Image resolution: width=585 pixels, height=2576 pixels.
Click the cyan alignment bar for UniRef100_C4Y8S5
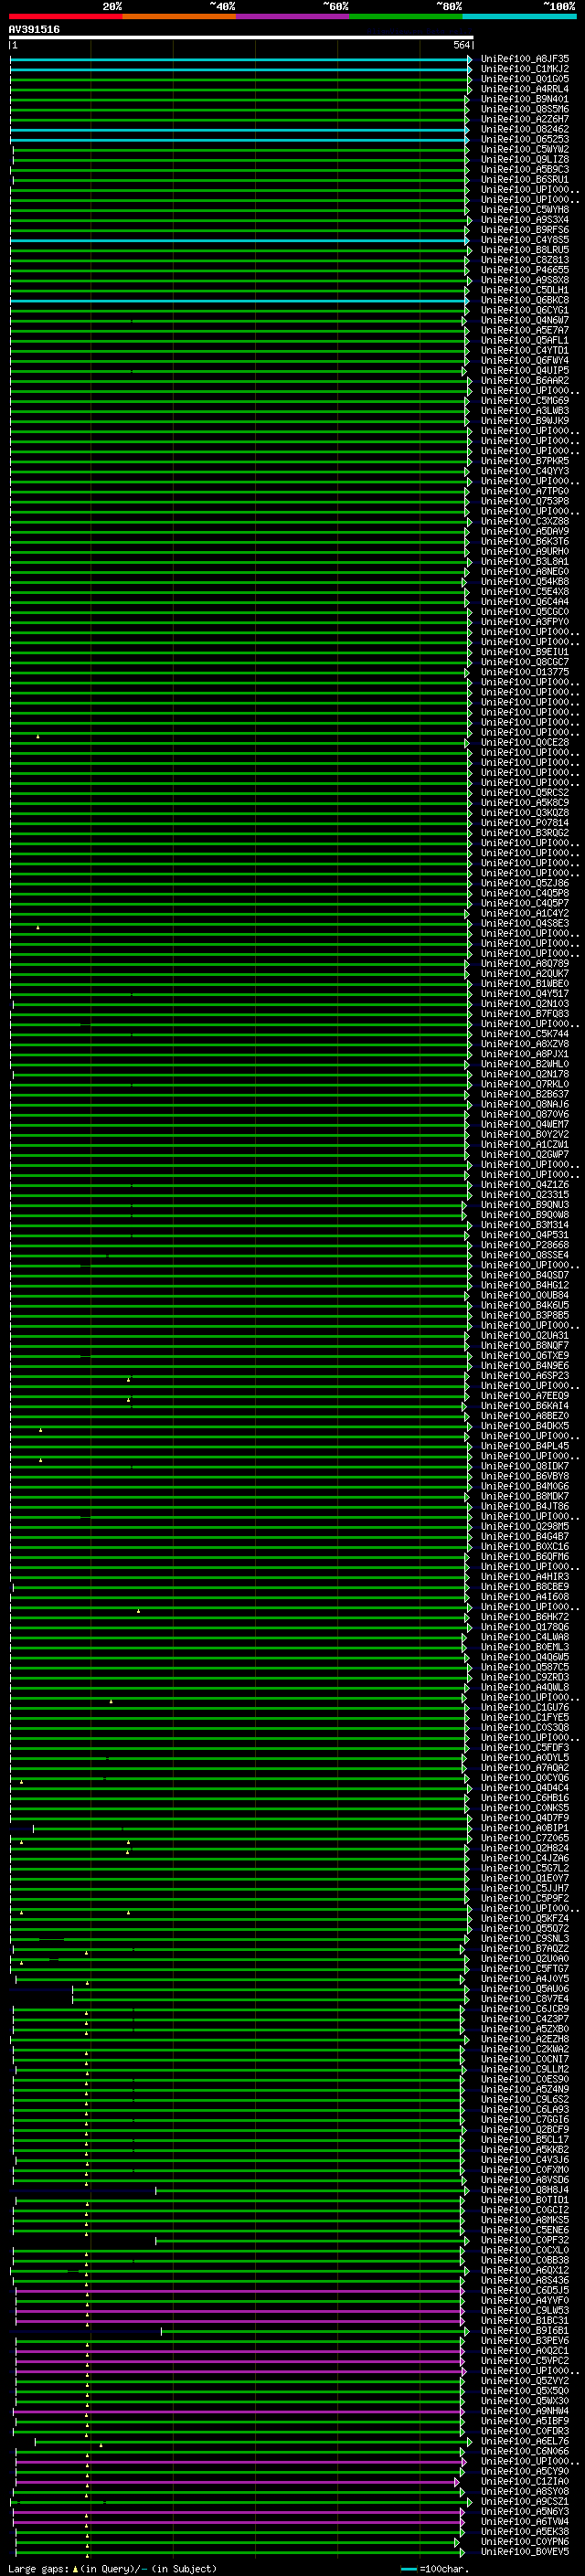point(239,240)
